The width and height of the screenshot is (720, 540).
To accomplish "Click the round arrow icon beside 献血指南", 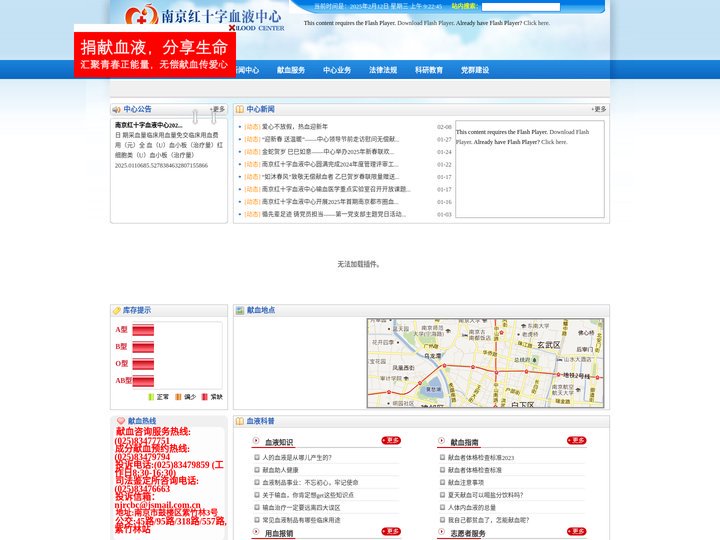I will click(x=441, y=441).
